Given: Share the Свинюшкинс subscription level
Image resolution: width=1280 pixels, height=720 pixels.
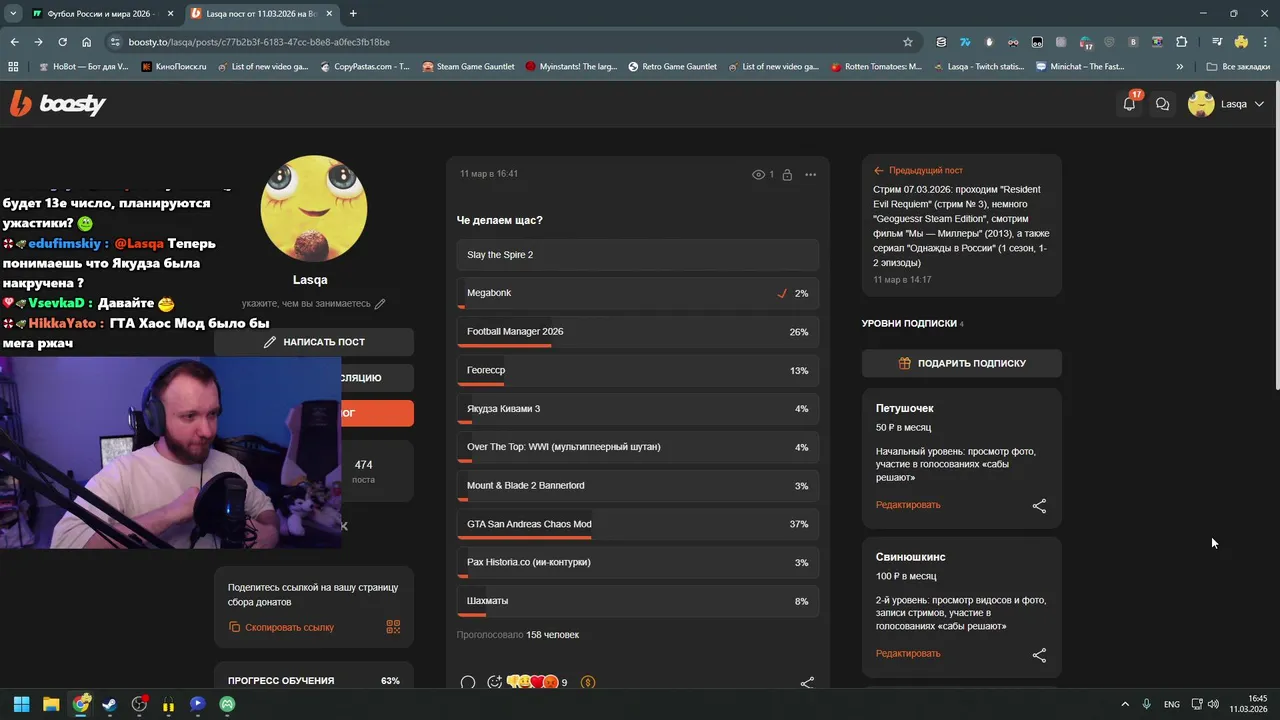Looking at the screenshot, I should (x=1039, y=655).
